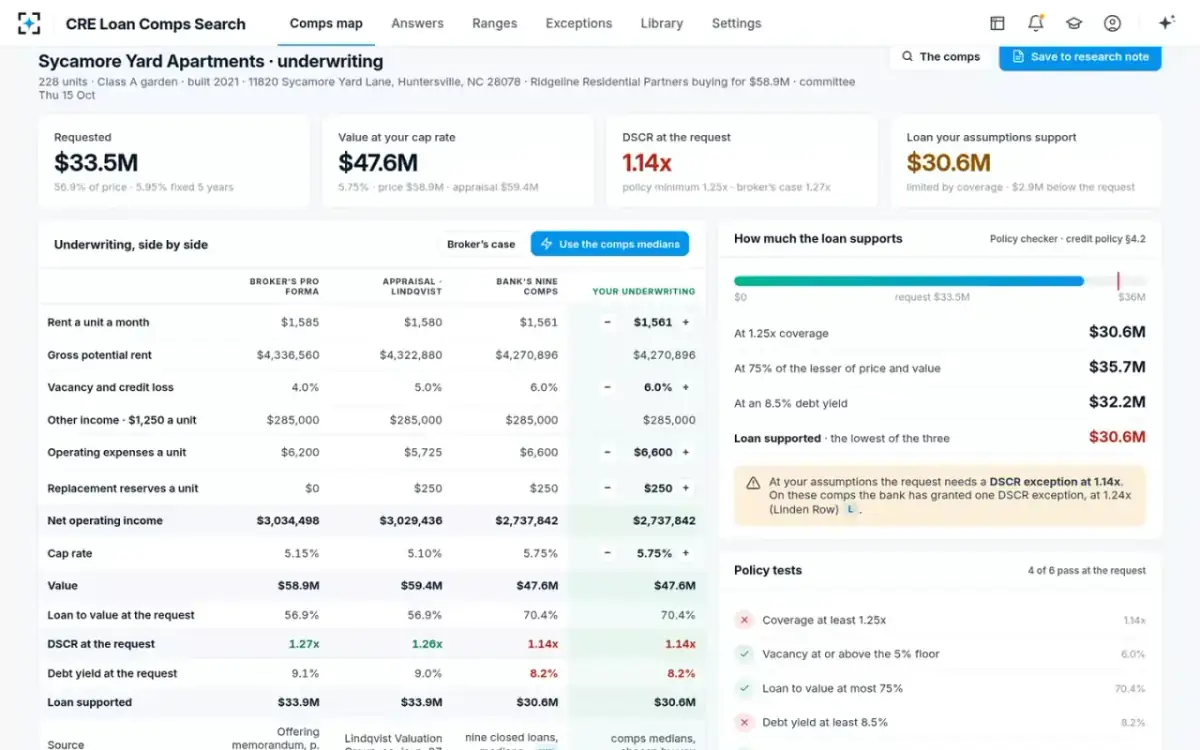Open the Library tab
This screenshot has height=750, width=1200.
click(662, 23)
